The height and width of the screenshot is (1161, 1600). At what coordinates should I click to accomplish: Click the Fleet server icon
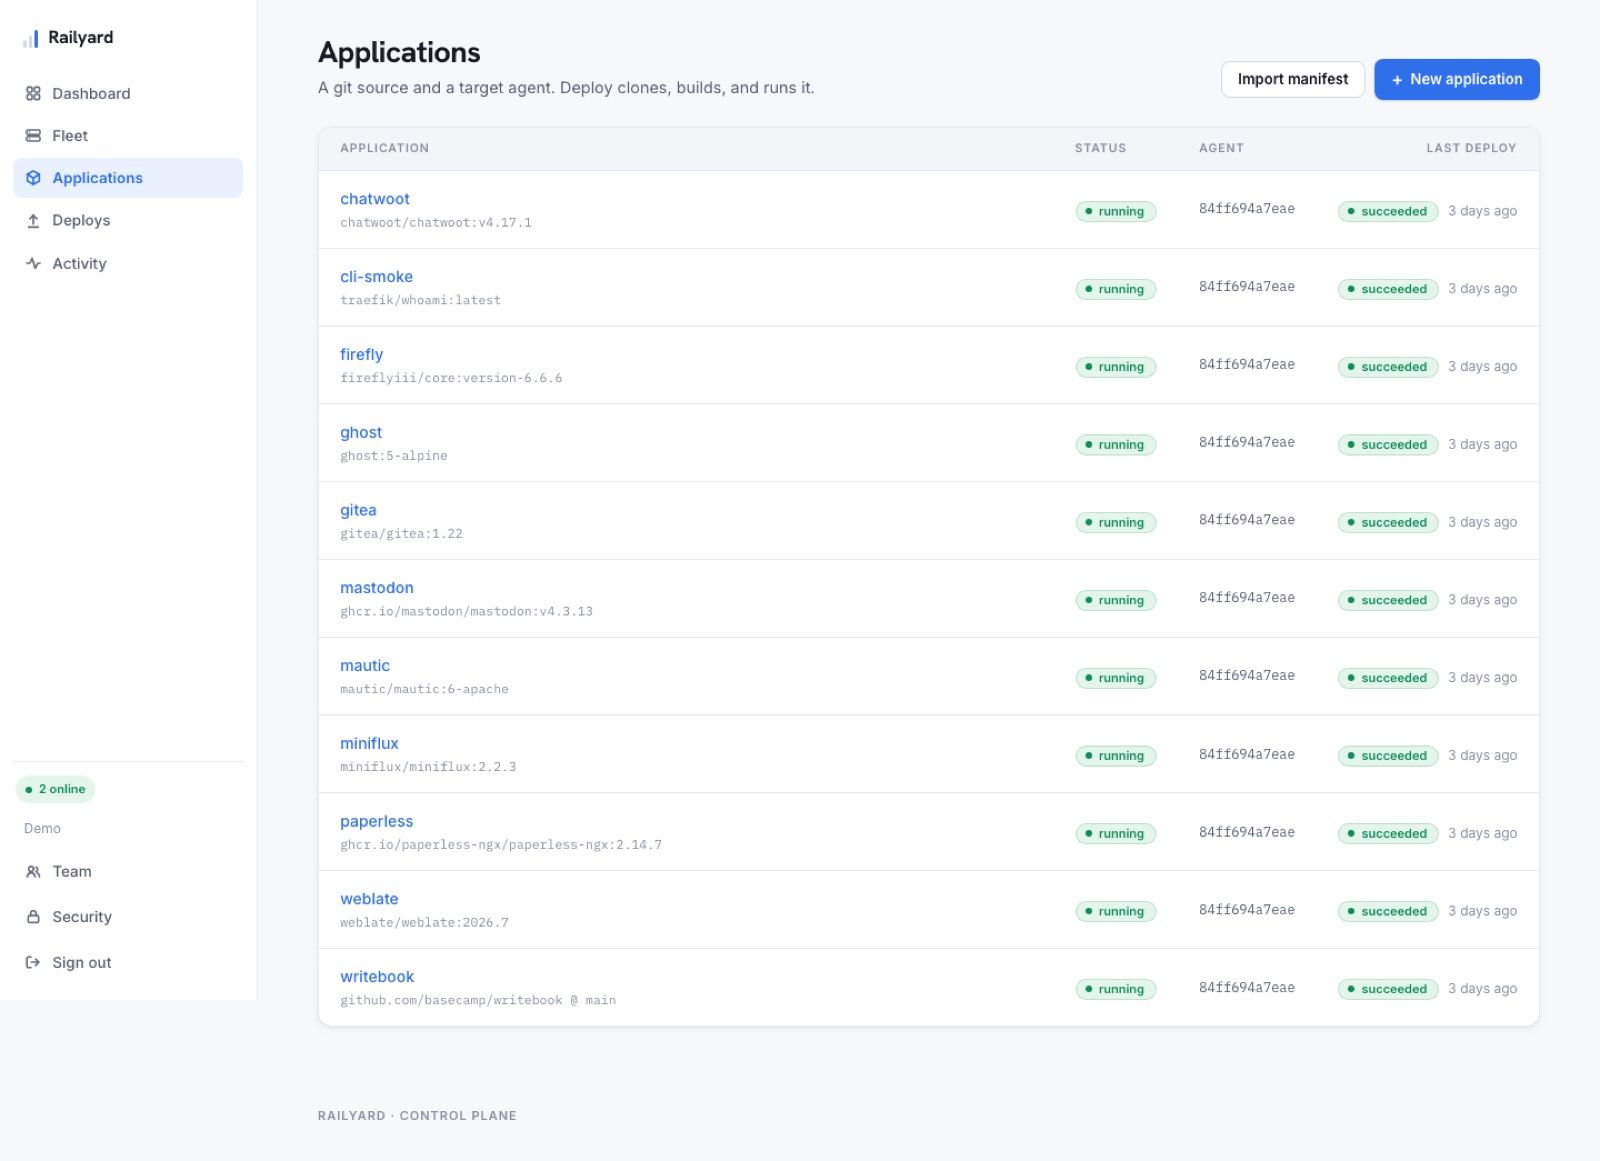pos(33,135)
